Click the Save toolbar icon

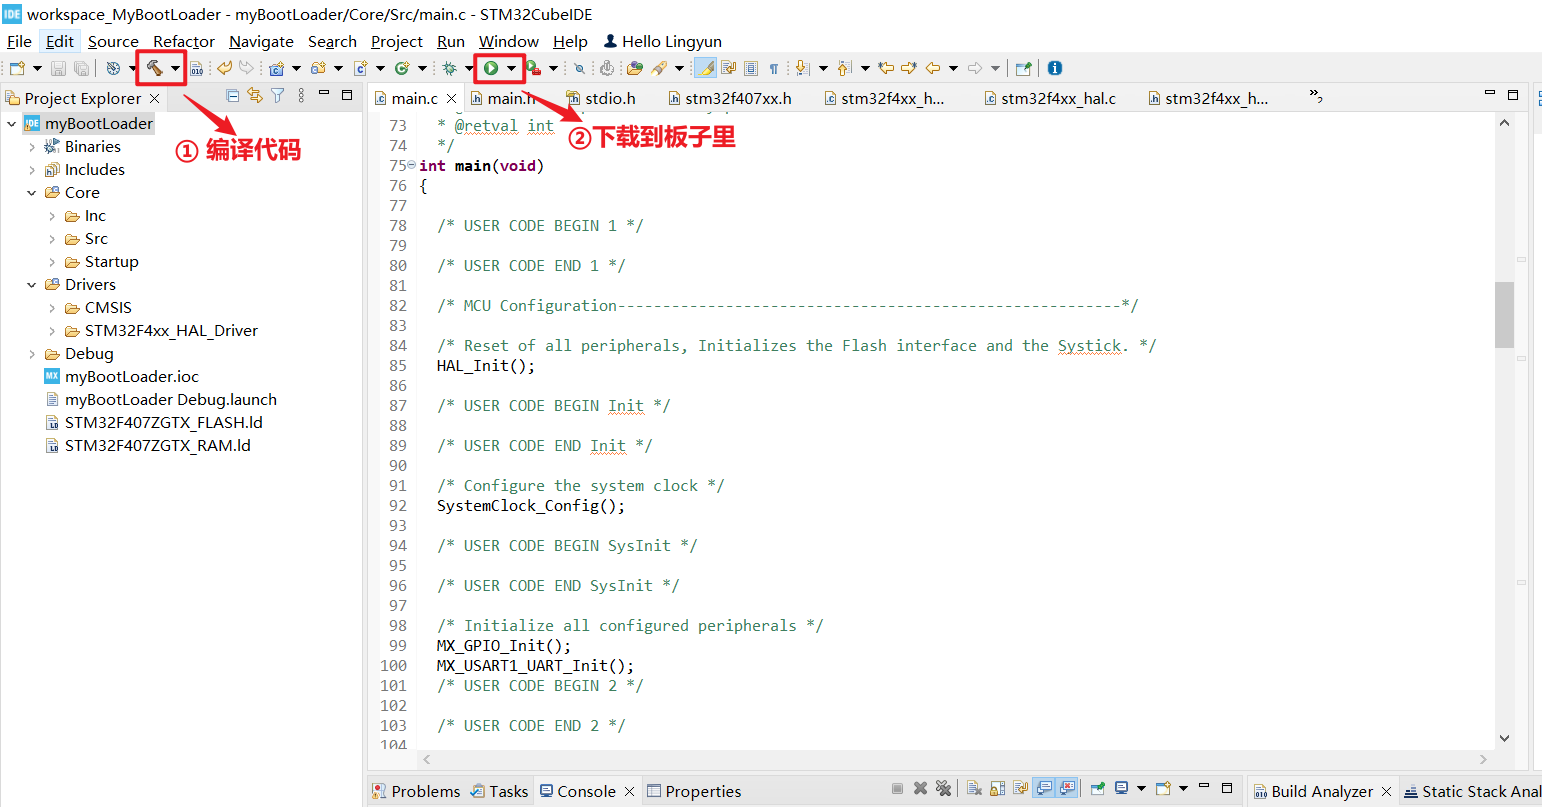click(58, 68)
